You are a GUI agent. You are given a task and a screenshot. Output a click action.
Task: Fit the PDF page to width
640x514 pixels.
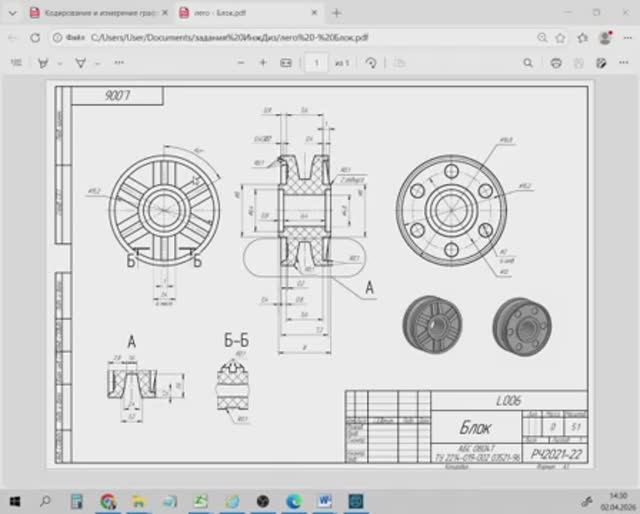(x=286, y=63)
